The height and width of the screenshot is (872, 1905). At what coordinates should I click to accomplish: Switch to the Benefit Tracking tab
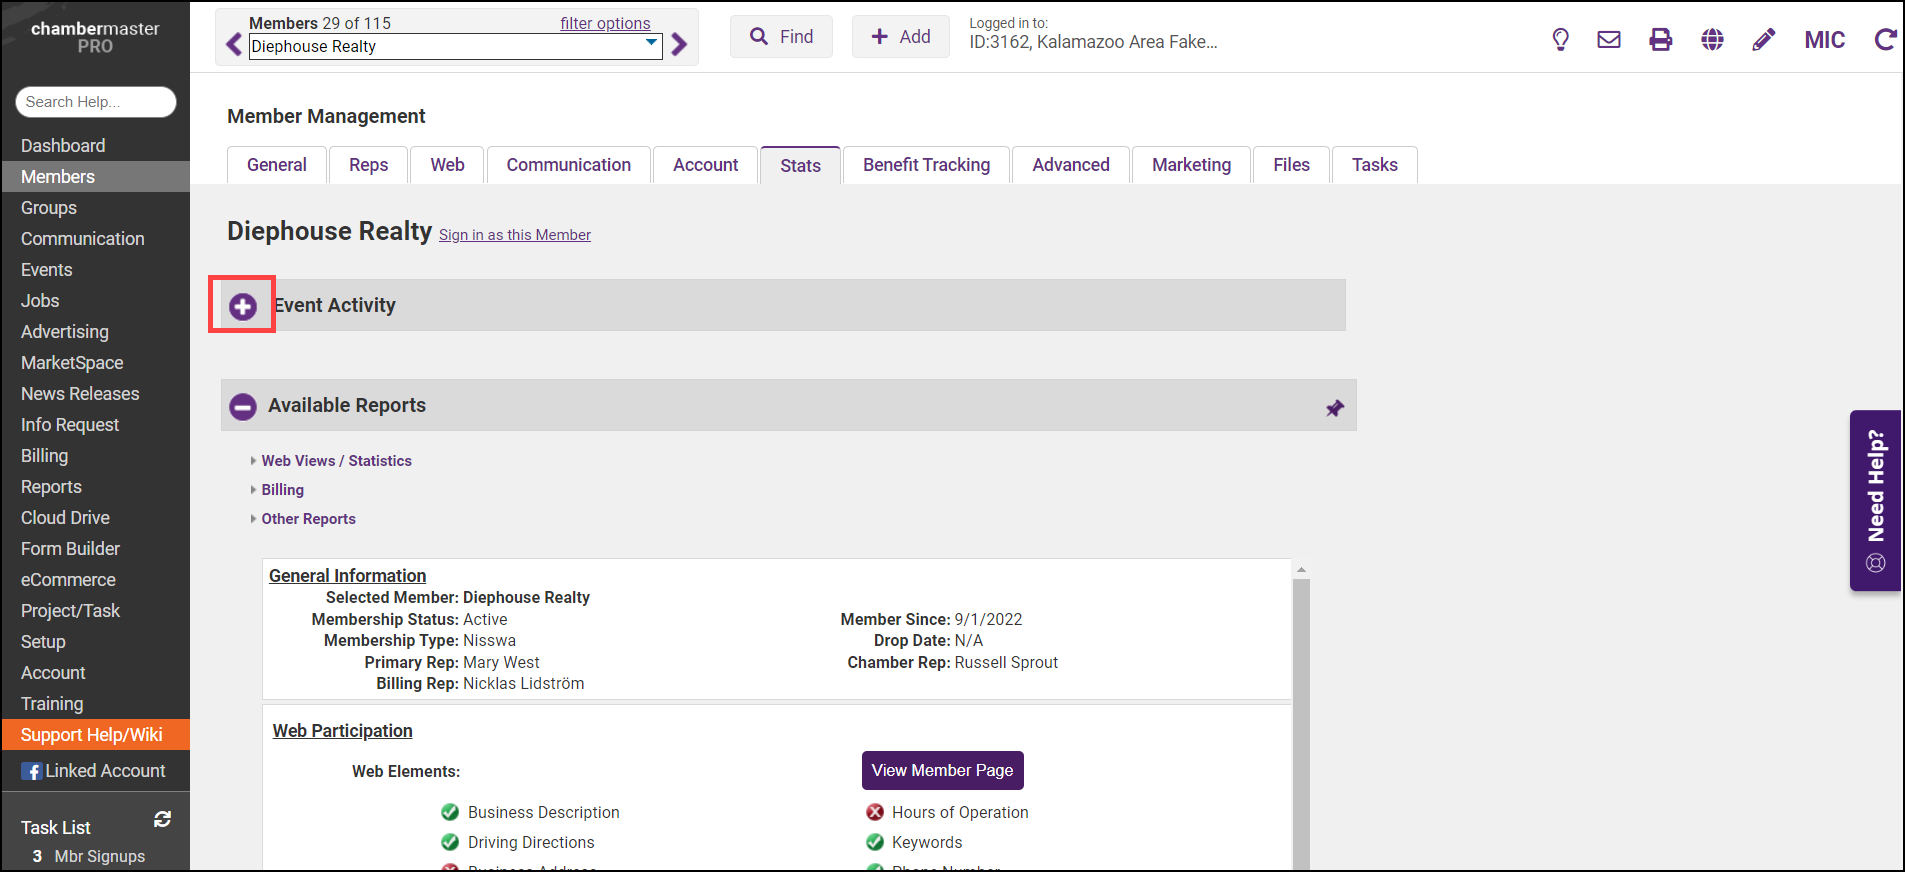pyautogui.click(x=926, y=165)
